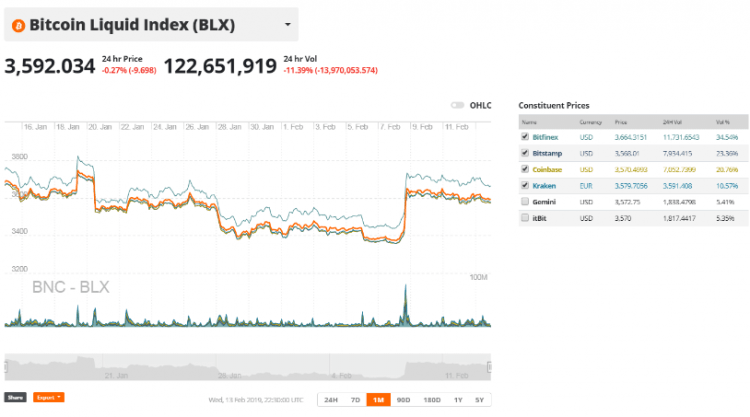Enable the Gemini checkbox

coord(525,202)
